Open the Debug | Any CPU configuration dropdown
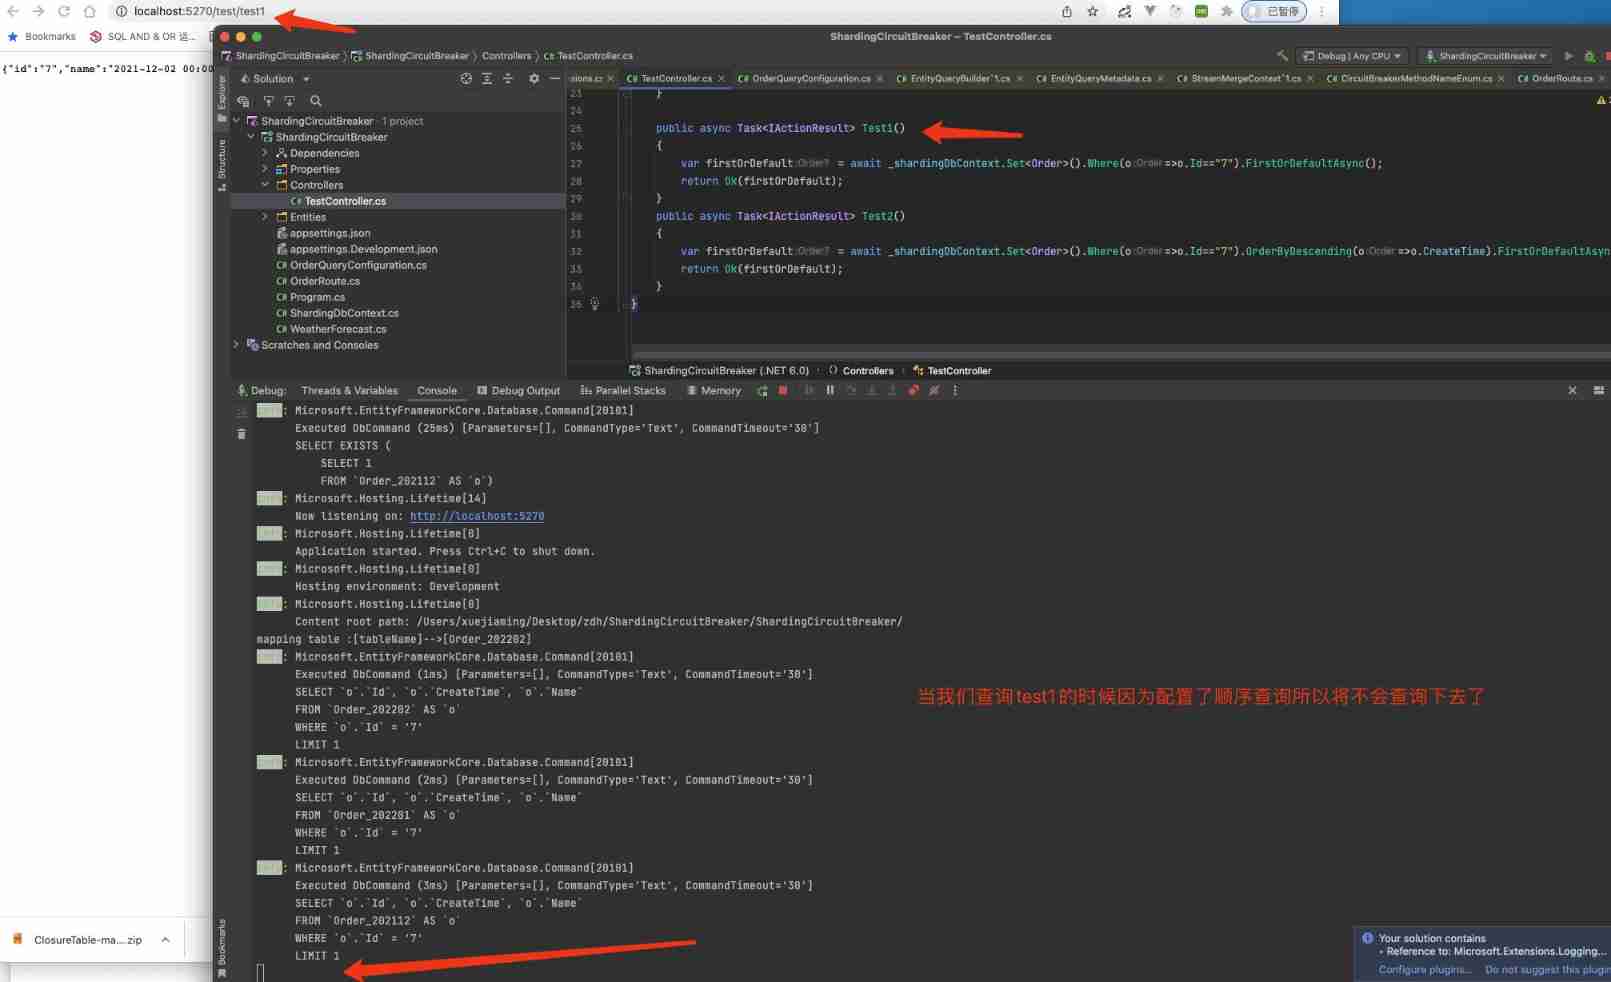The height and width of the screenshot is (982, 1611). pyautogui.click(x=1352, y=56)
